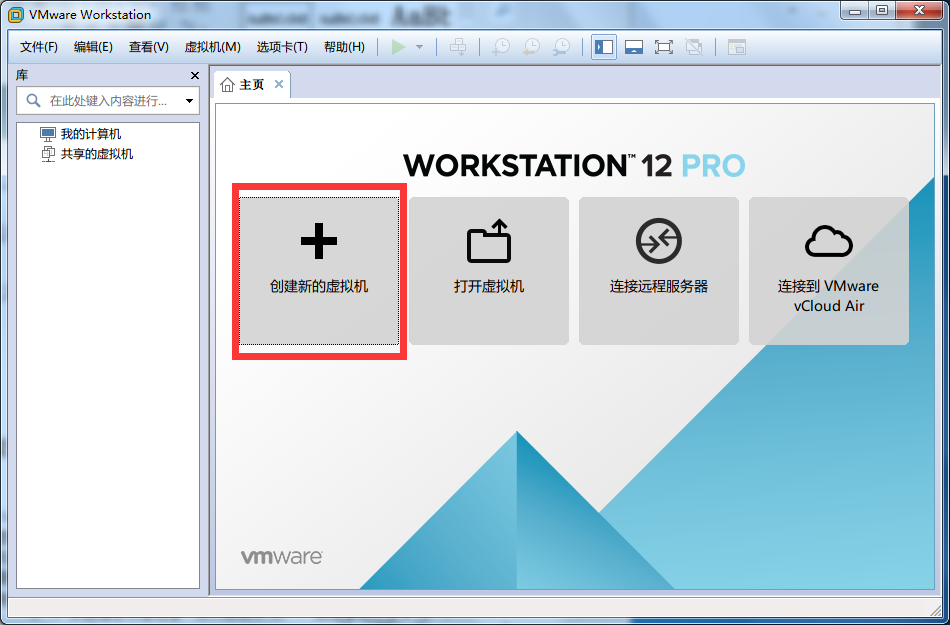Expand the library search filter dropdown
950x625 pixels.
click(x=189, y=101)
